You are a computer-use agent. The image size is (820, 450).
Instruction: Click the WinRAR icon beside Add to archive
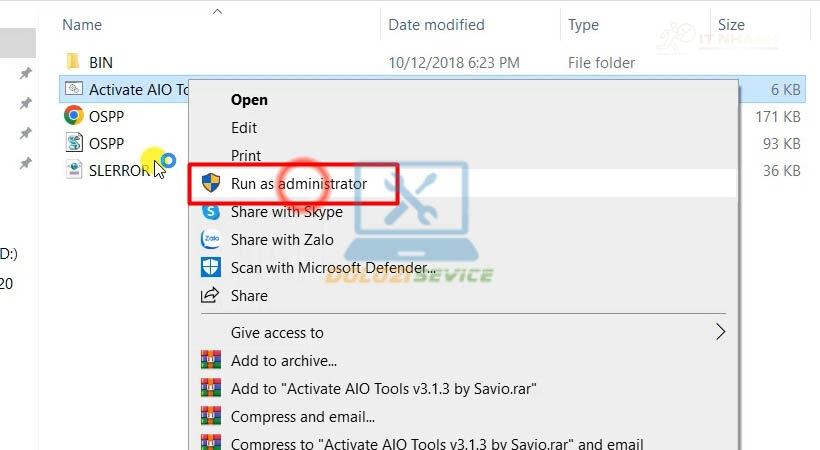(211, 361)
